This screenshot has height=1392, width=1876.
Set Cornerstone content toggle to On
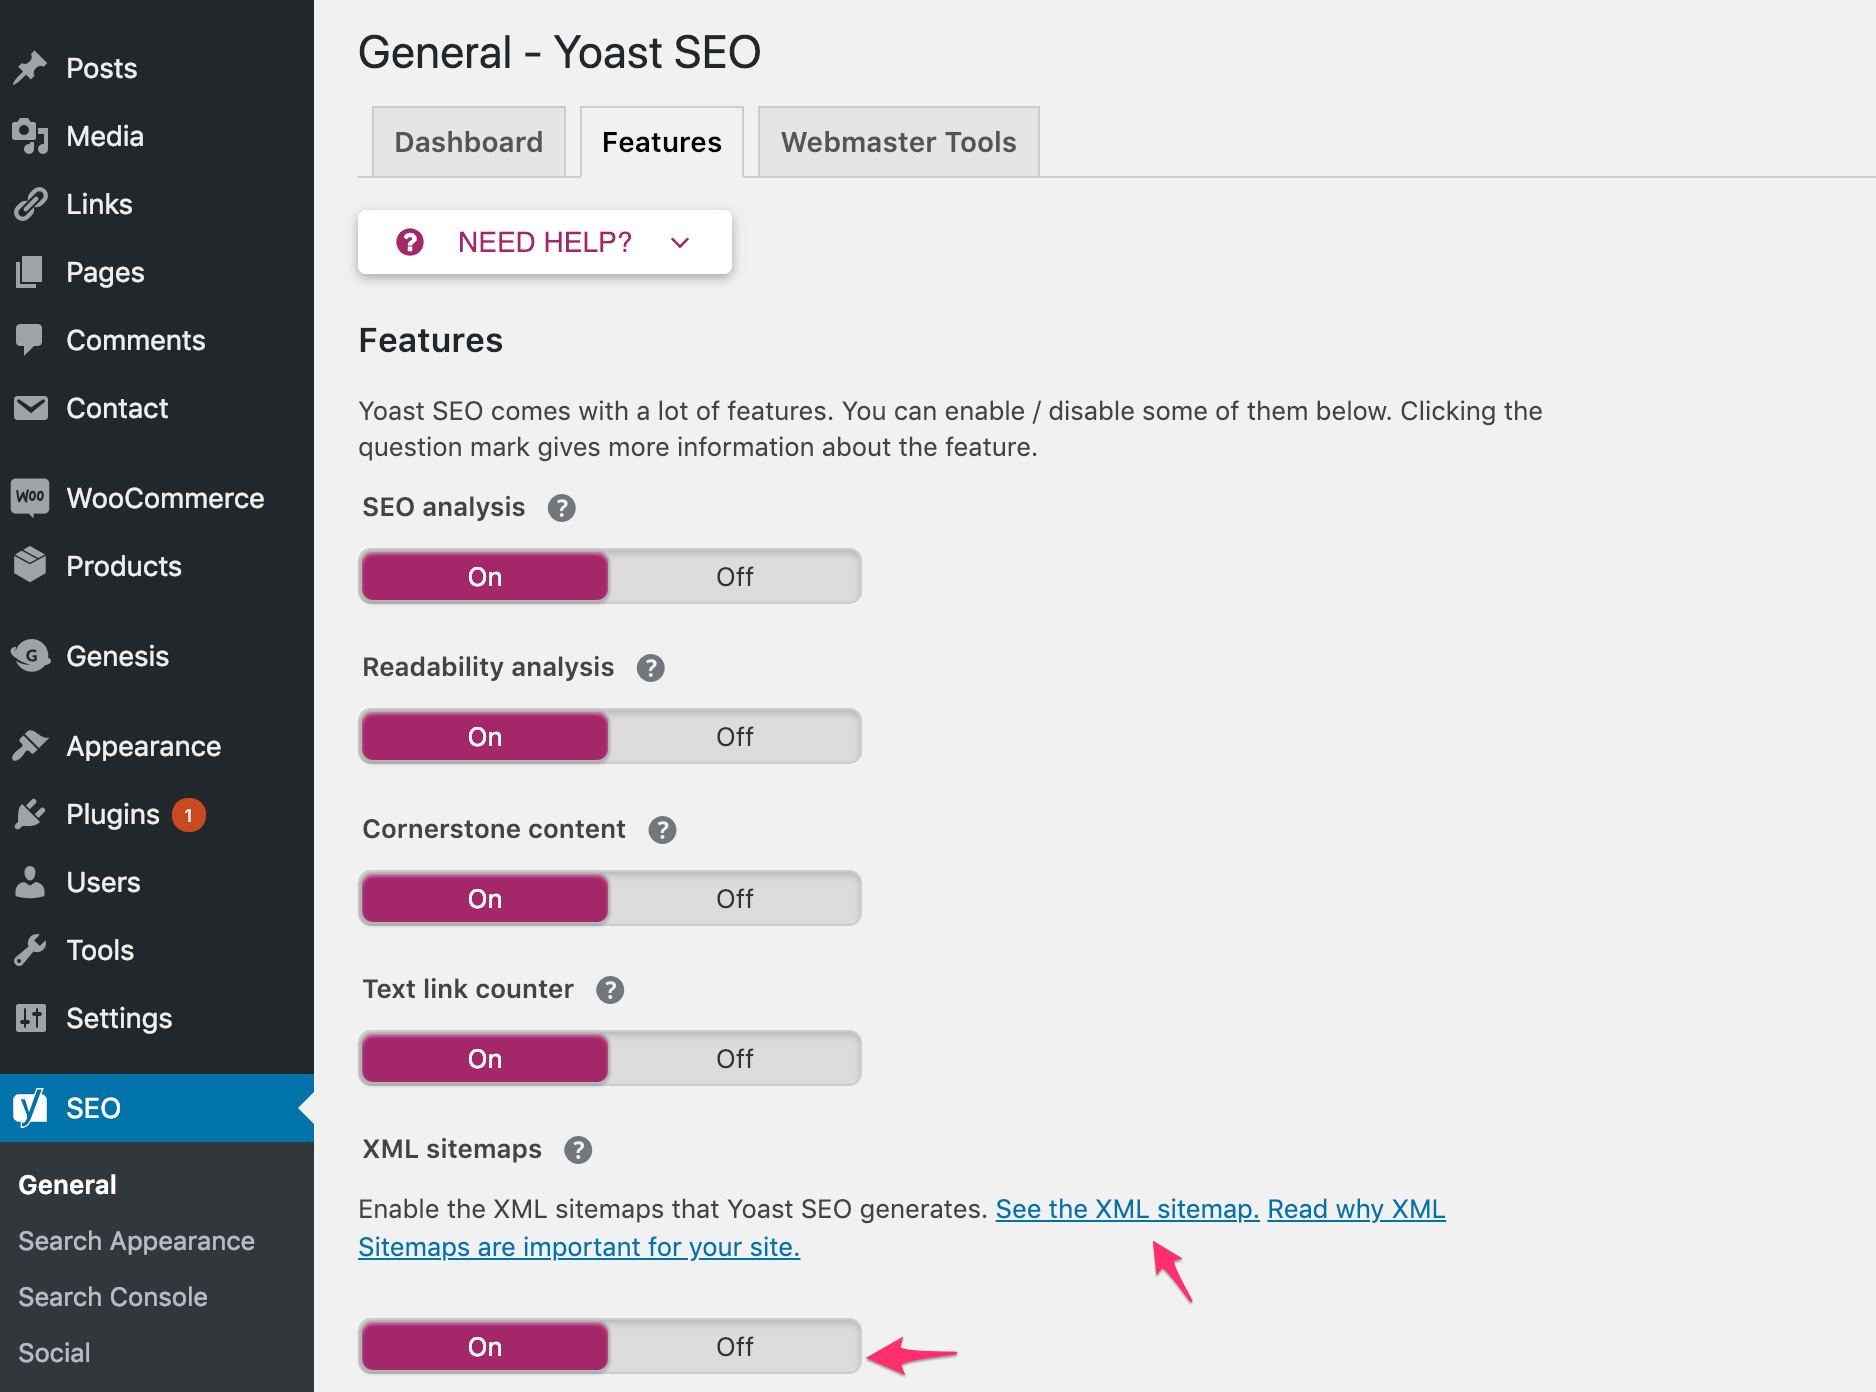click(x=485, y=899)
